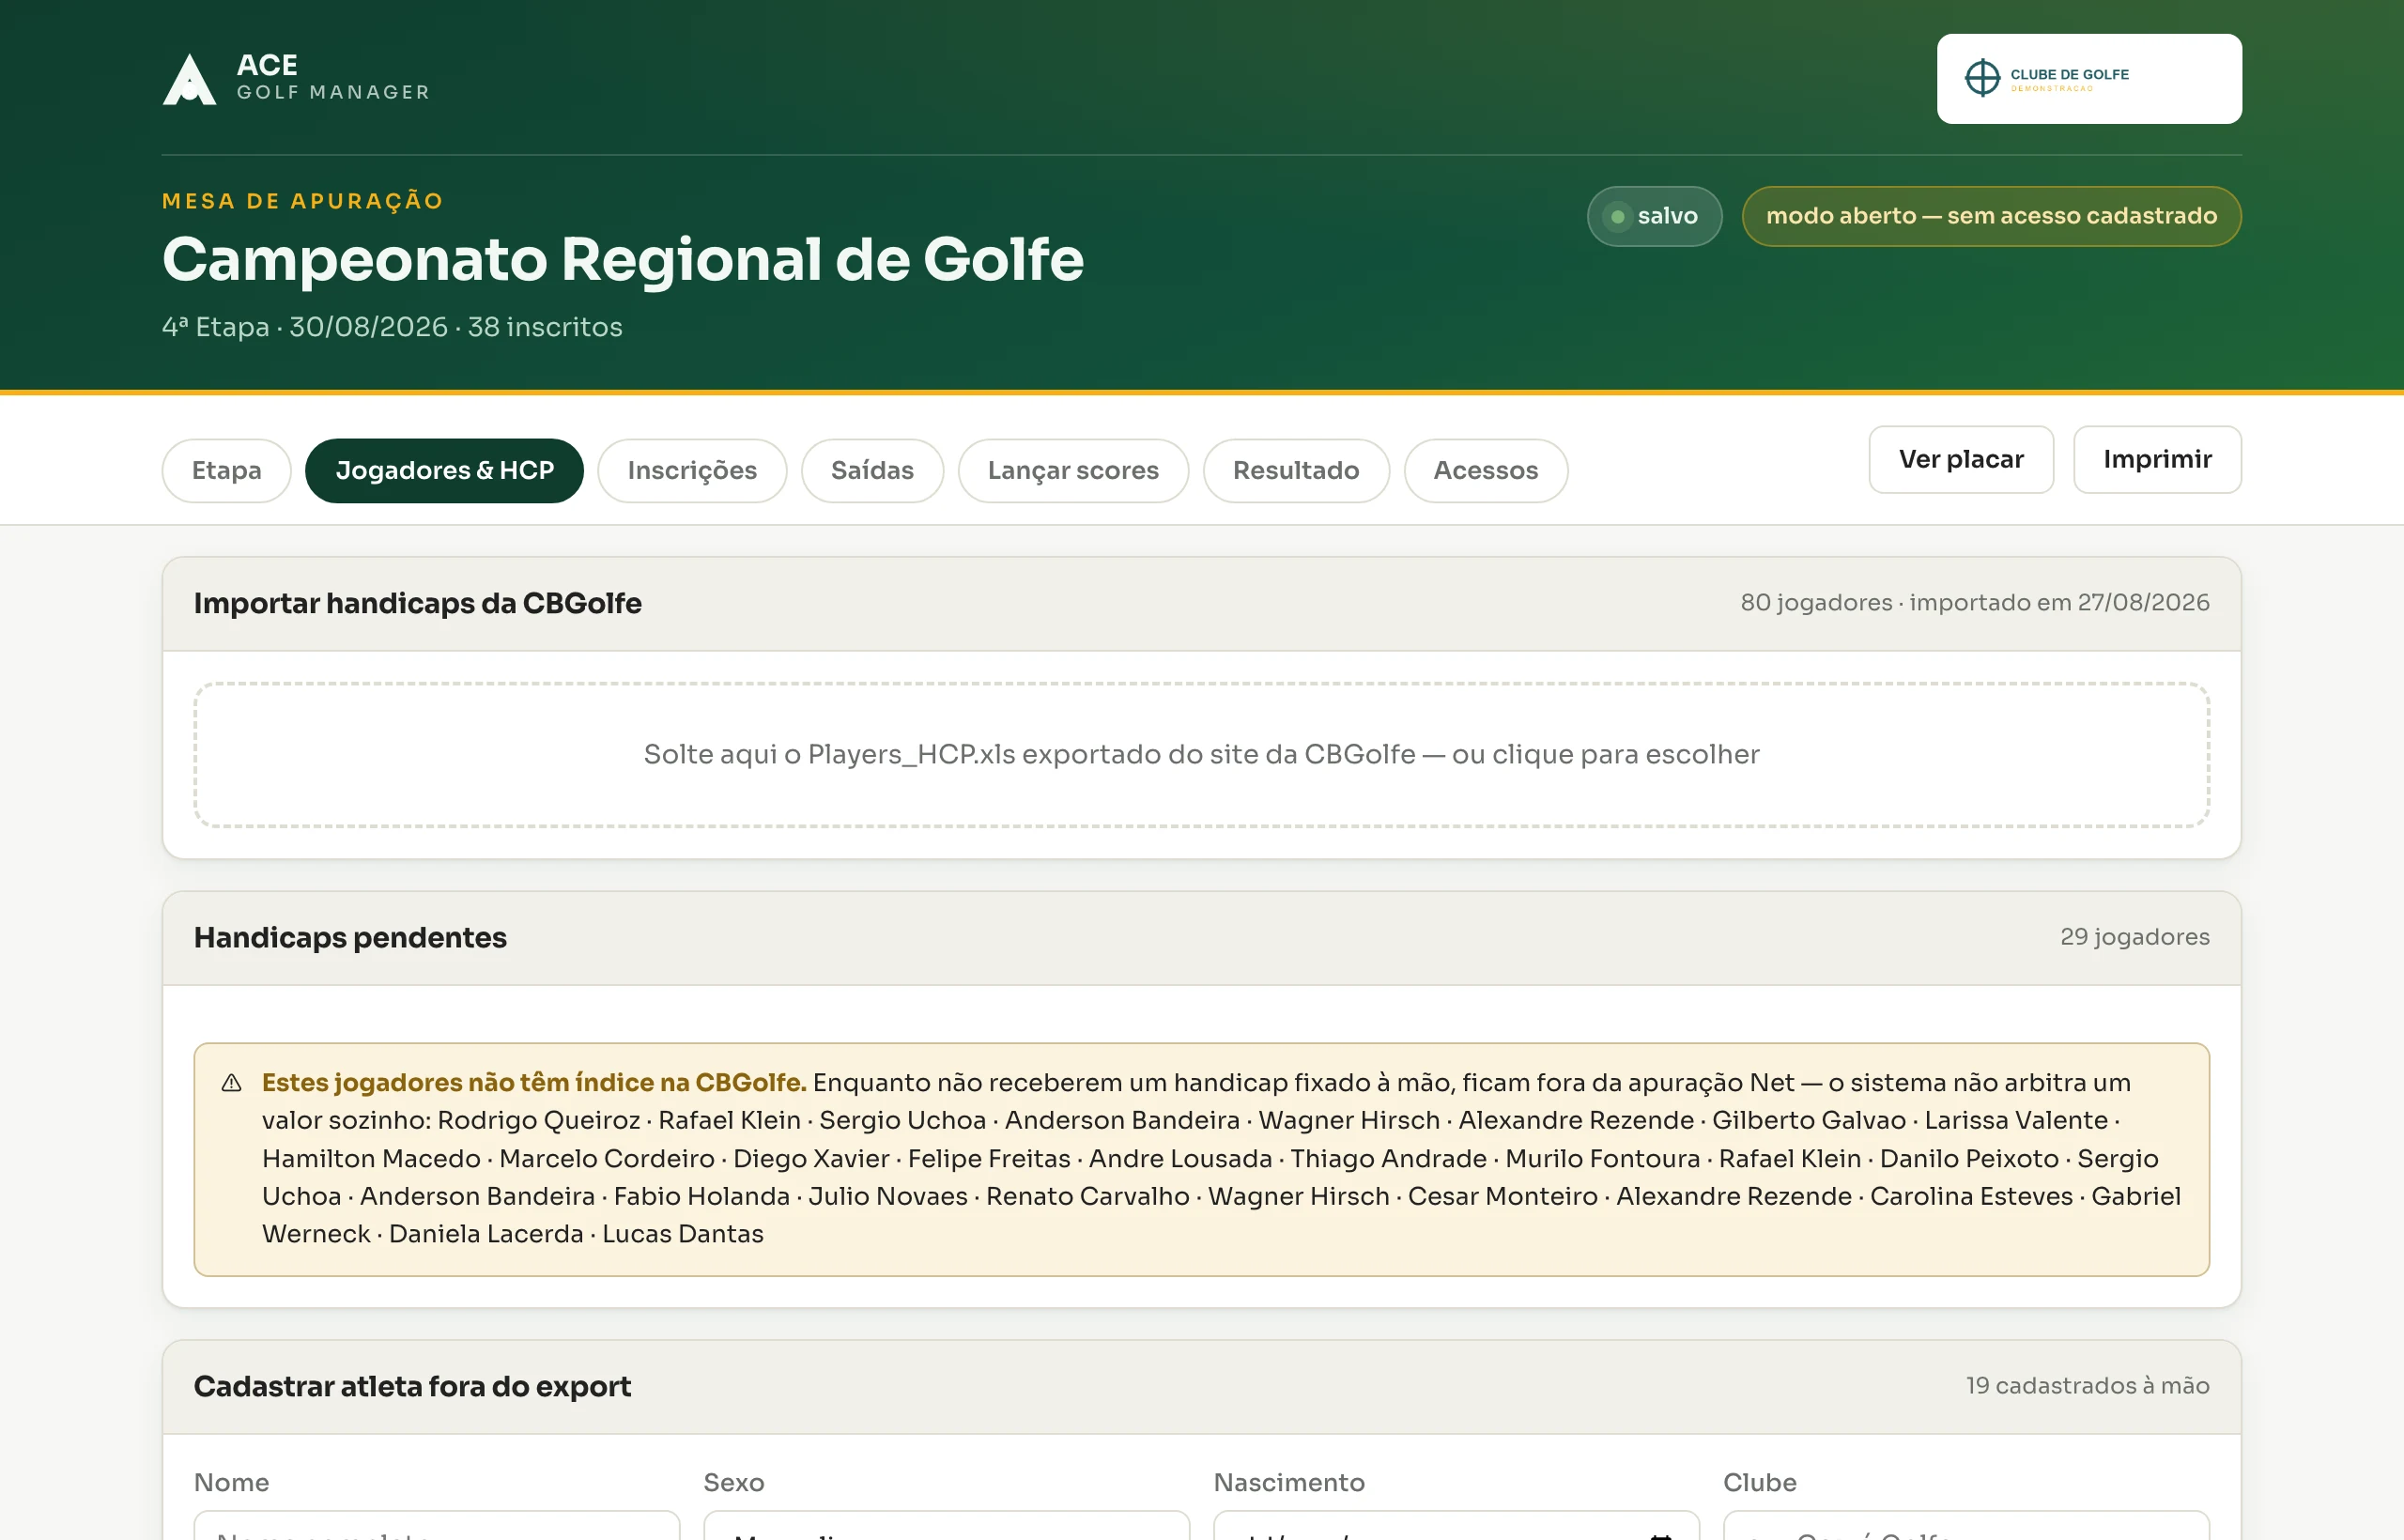2404x1540 pixels.
Task: Click the green dot in salvo status
Action: click(1617, 216)
